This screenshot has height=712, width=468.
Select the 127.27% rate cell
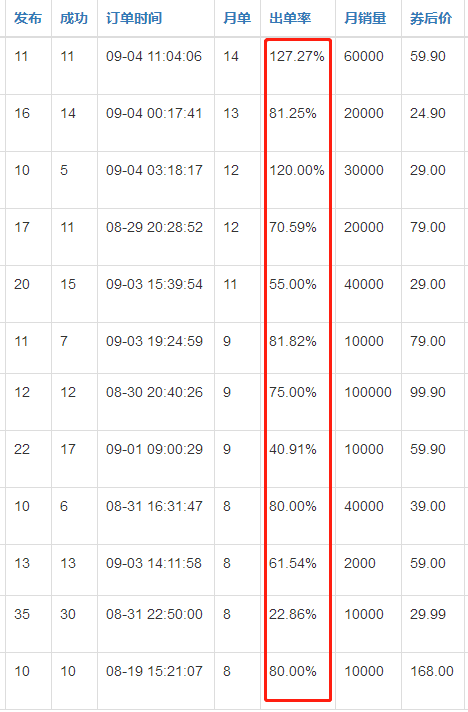click(x=297, y=57)
